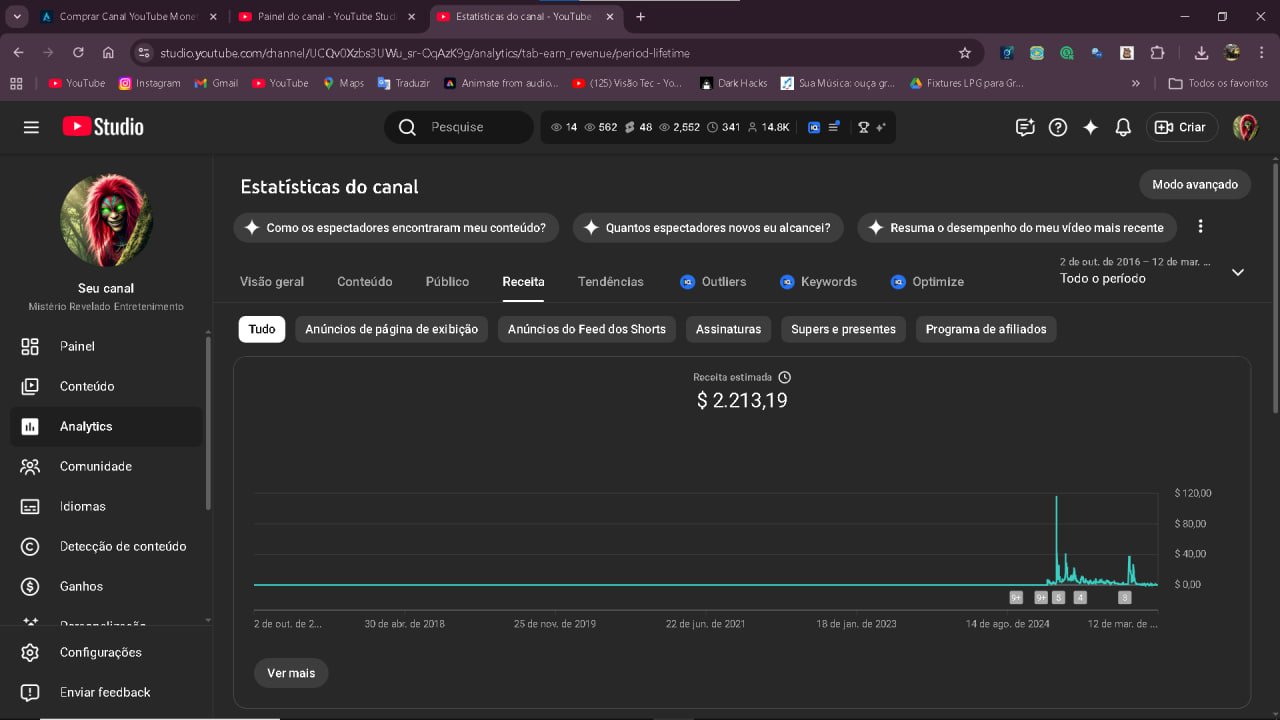Image resolution: width=1280 pixels, height=720 pixels.
Task: Open Ganhos in the sidebar
Action: [x=81, y=586]
